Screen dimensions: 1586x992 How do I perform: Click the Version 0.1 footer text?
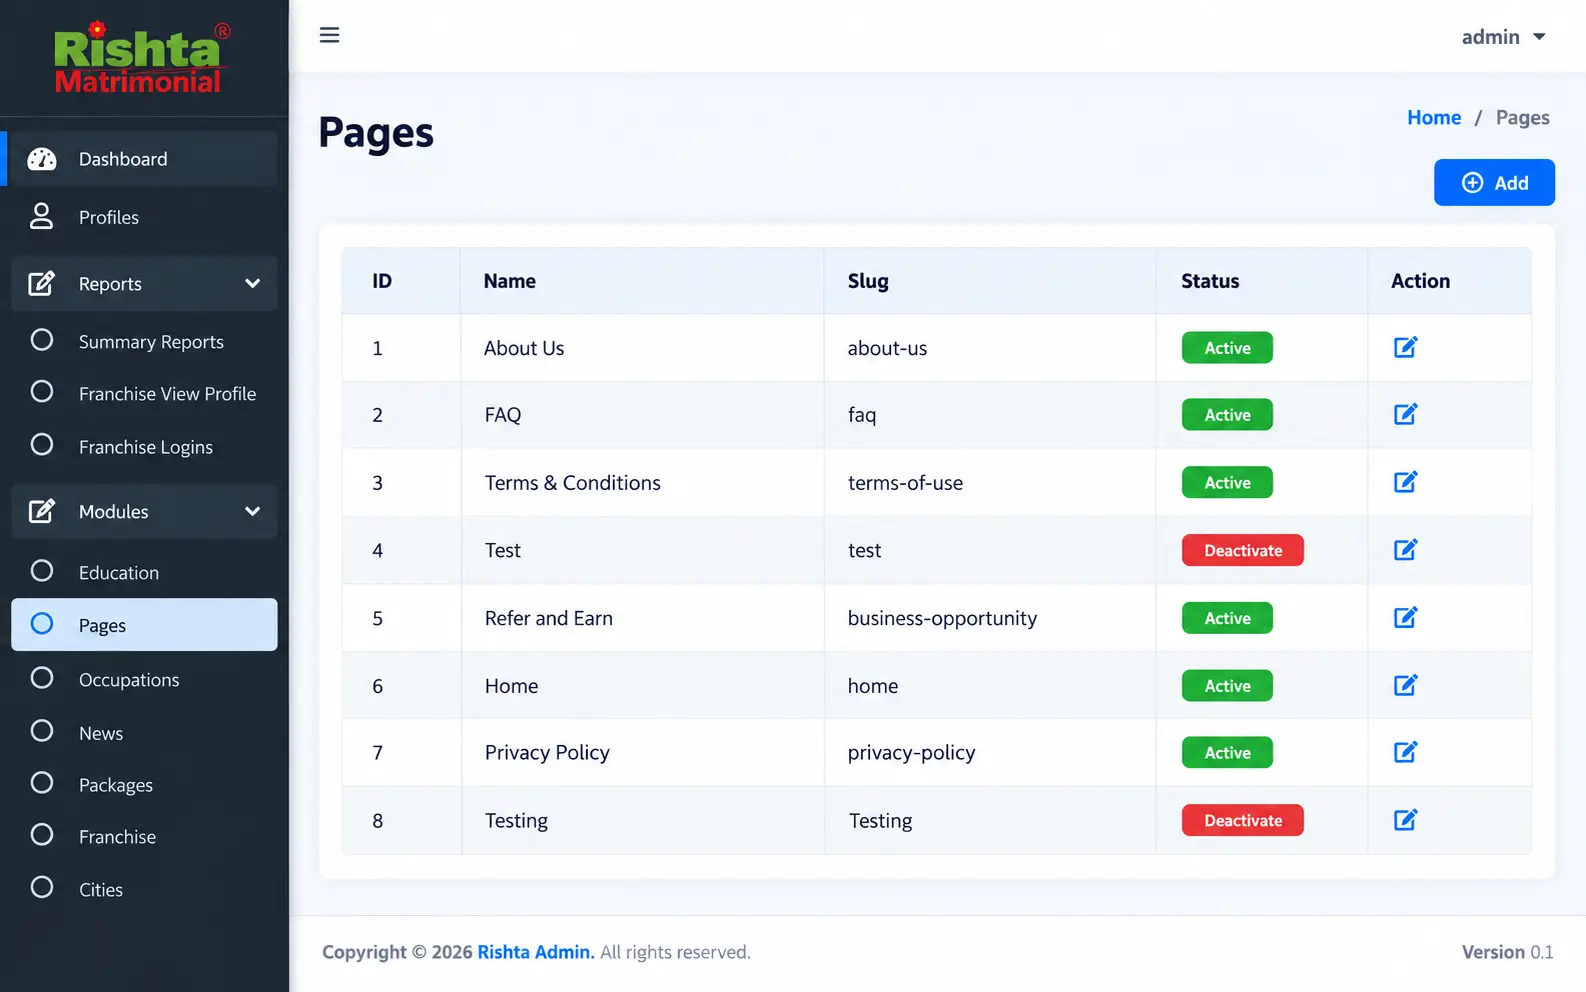pyautogui.click(x=1507, y=952)
